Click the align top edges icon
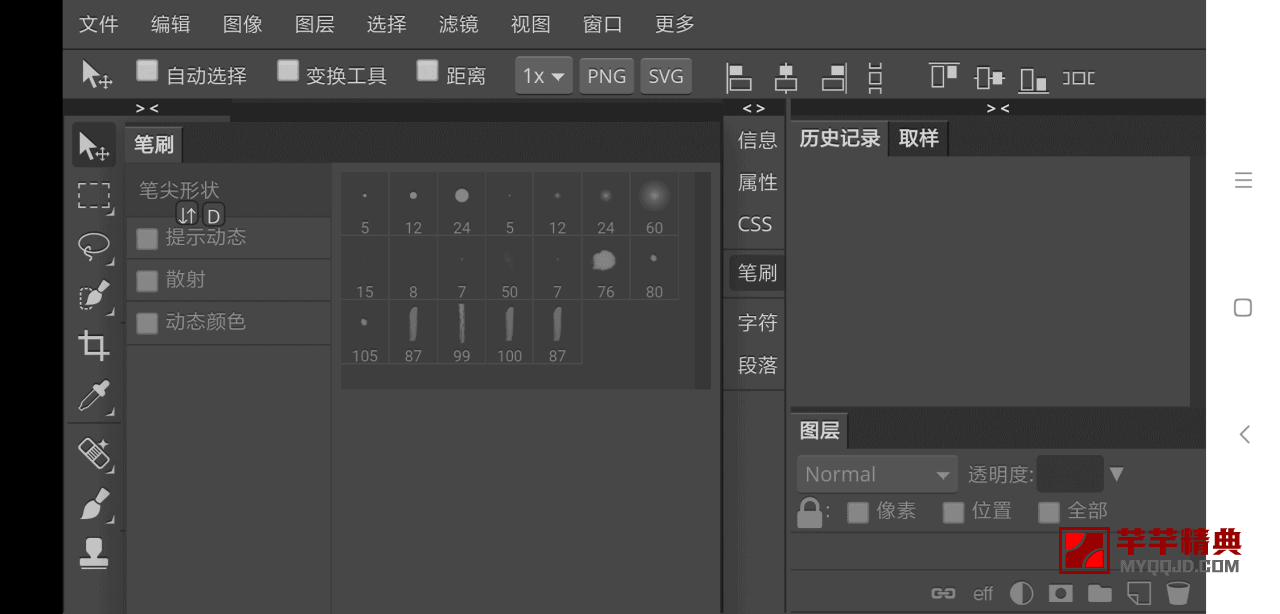1280x614 pixels. click(944, 75)
